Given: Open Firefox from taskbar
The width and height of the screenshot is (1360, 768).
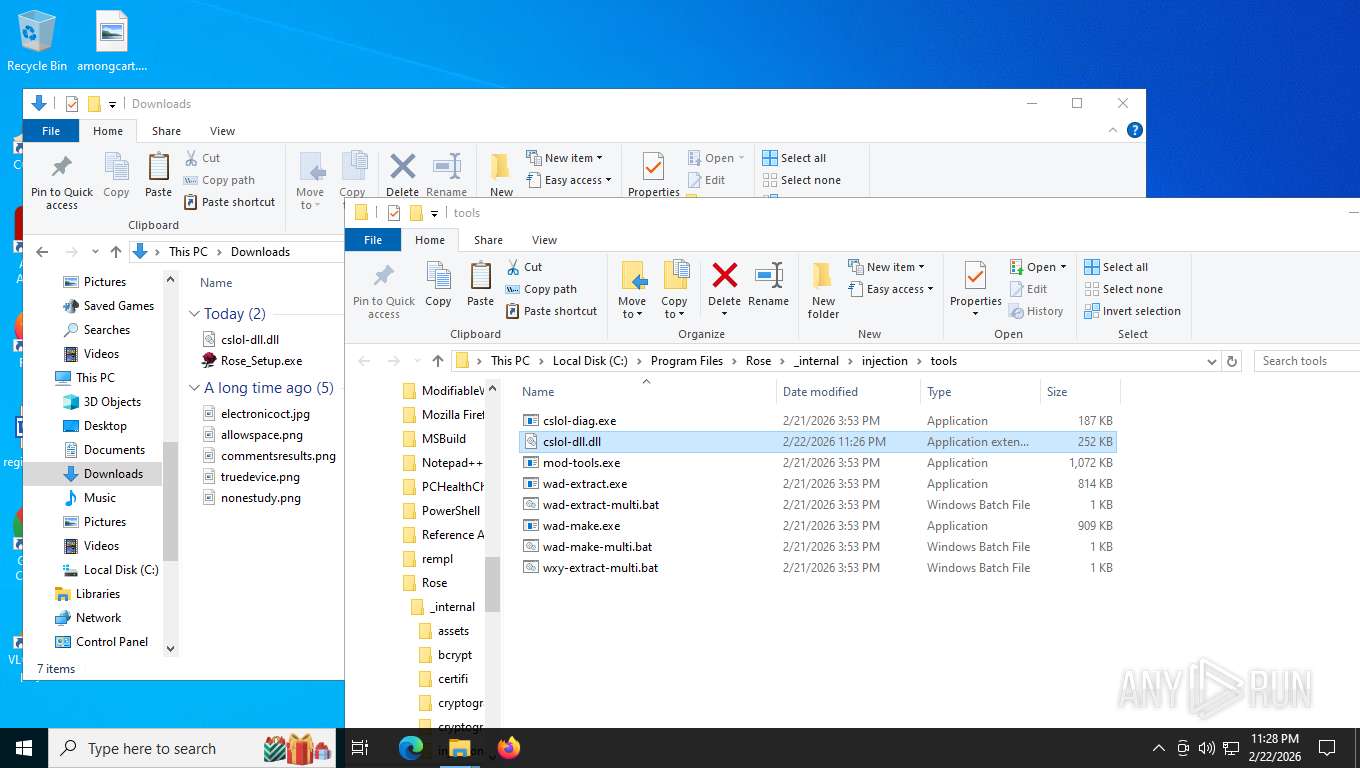Looking at the screenshot, I should click(x=509, y=747).
